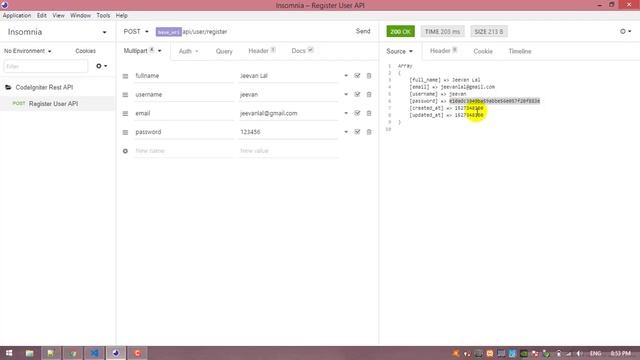This screenshot has width=640, height=360.
Task: Open the username value type dropdown arrow
Action: 346,94
